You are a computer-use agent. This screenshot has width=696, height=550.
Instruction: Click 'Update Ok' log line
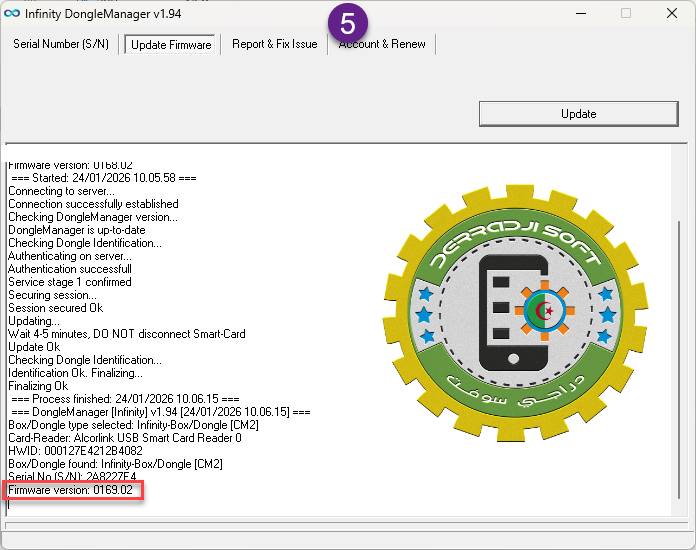(34, 347)
